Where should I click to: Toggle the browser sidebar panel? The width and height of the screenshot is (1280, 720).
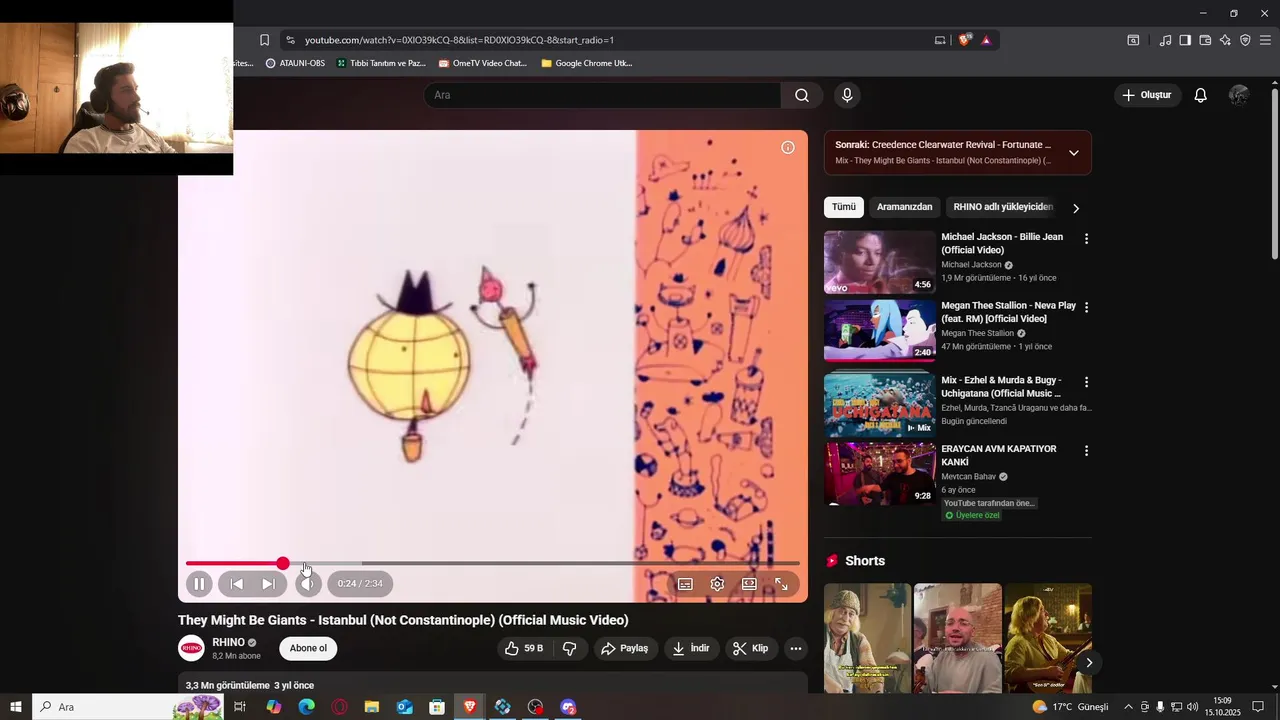pos(1185,40)
